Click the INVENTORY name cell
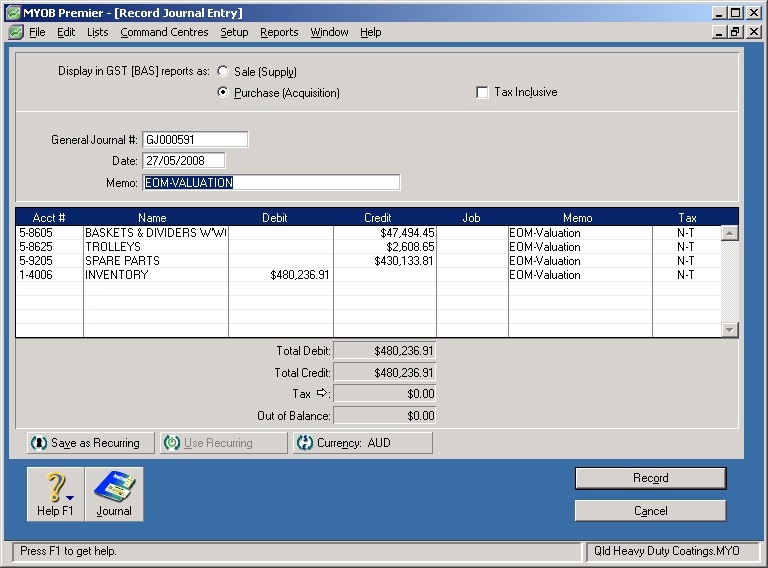The height and width of the screenshot is (568, 768). 156,275
